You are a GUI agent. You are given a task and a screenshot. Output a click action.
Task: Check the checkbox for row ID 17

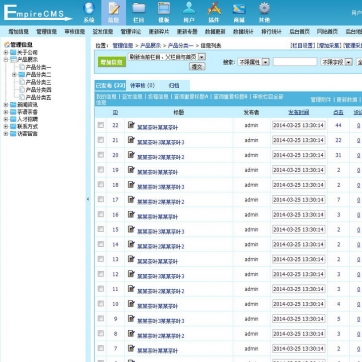(x=101, y=199)
